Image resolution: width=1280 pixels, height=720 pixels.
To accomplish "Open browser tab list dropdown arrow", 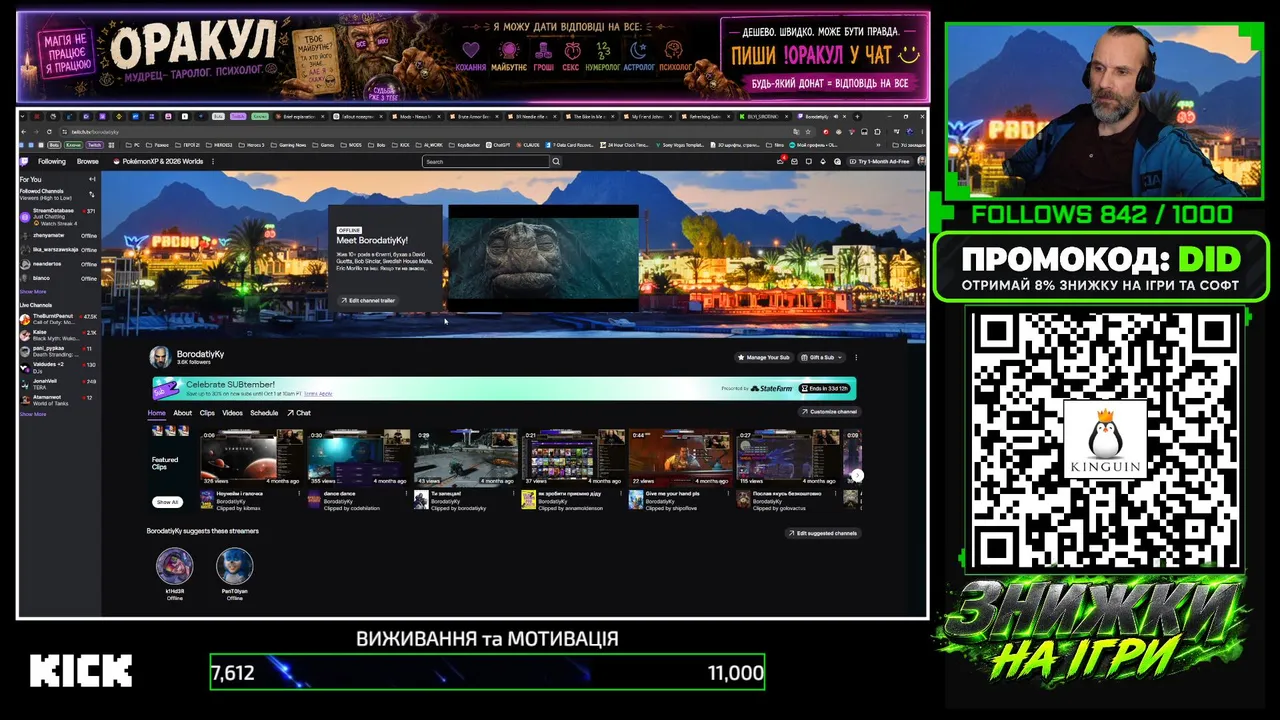I will tap(23, 116).
